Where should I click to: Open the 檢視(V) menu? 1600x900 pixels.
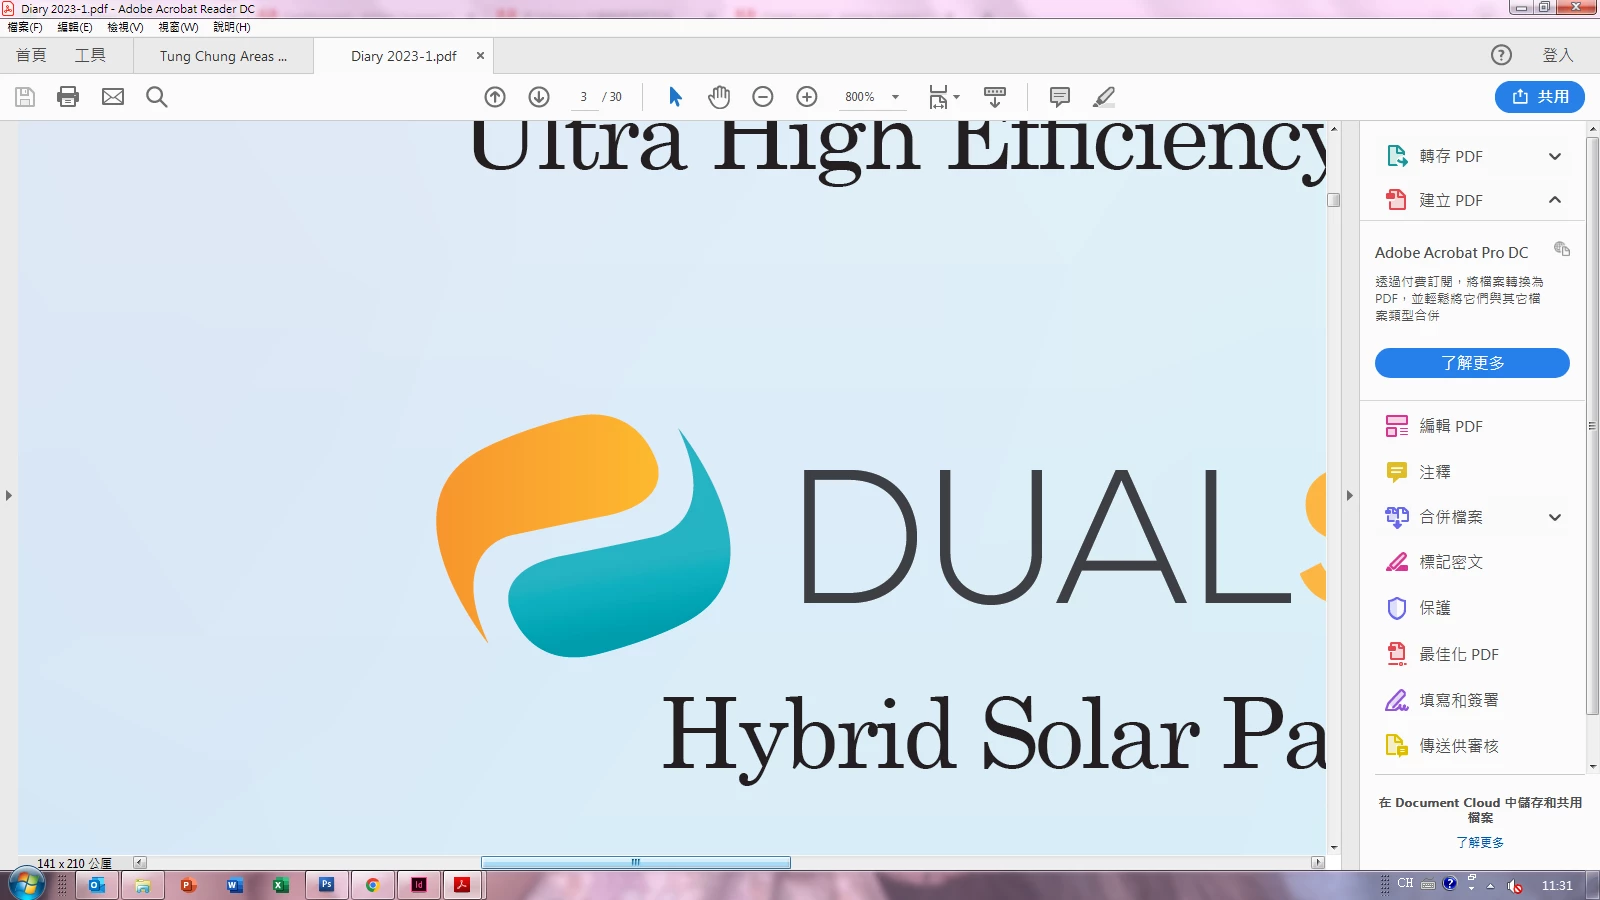click(126, 27)
